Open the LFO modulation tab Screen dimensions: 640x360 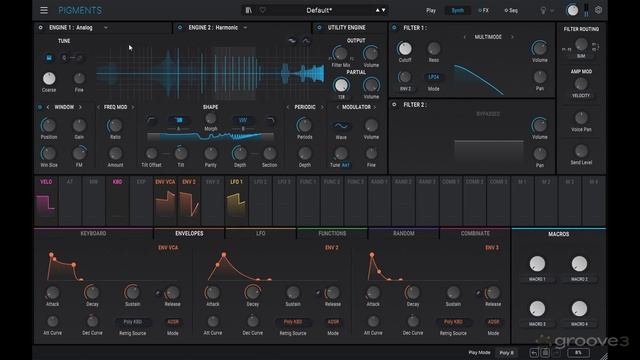(260, 233)
